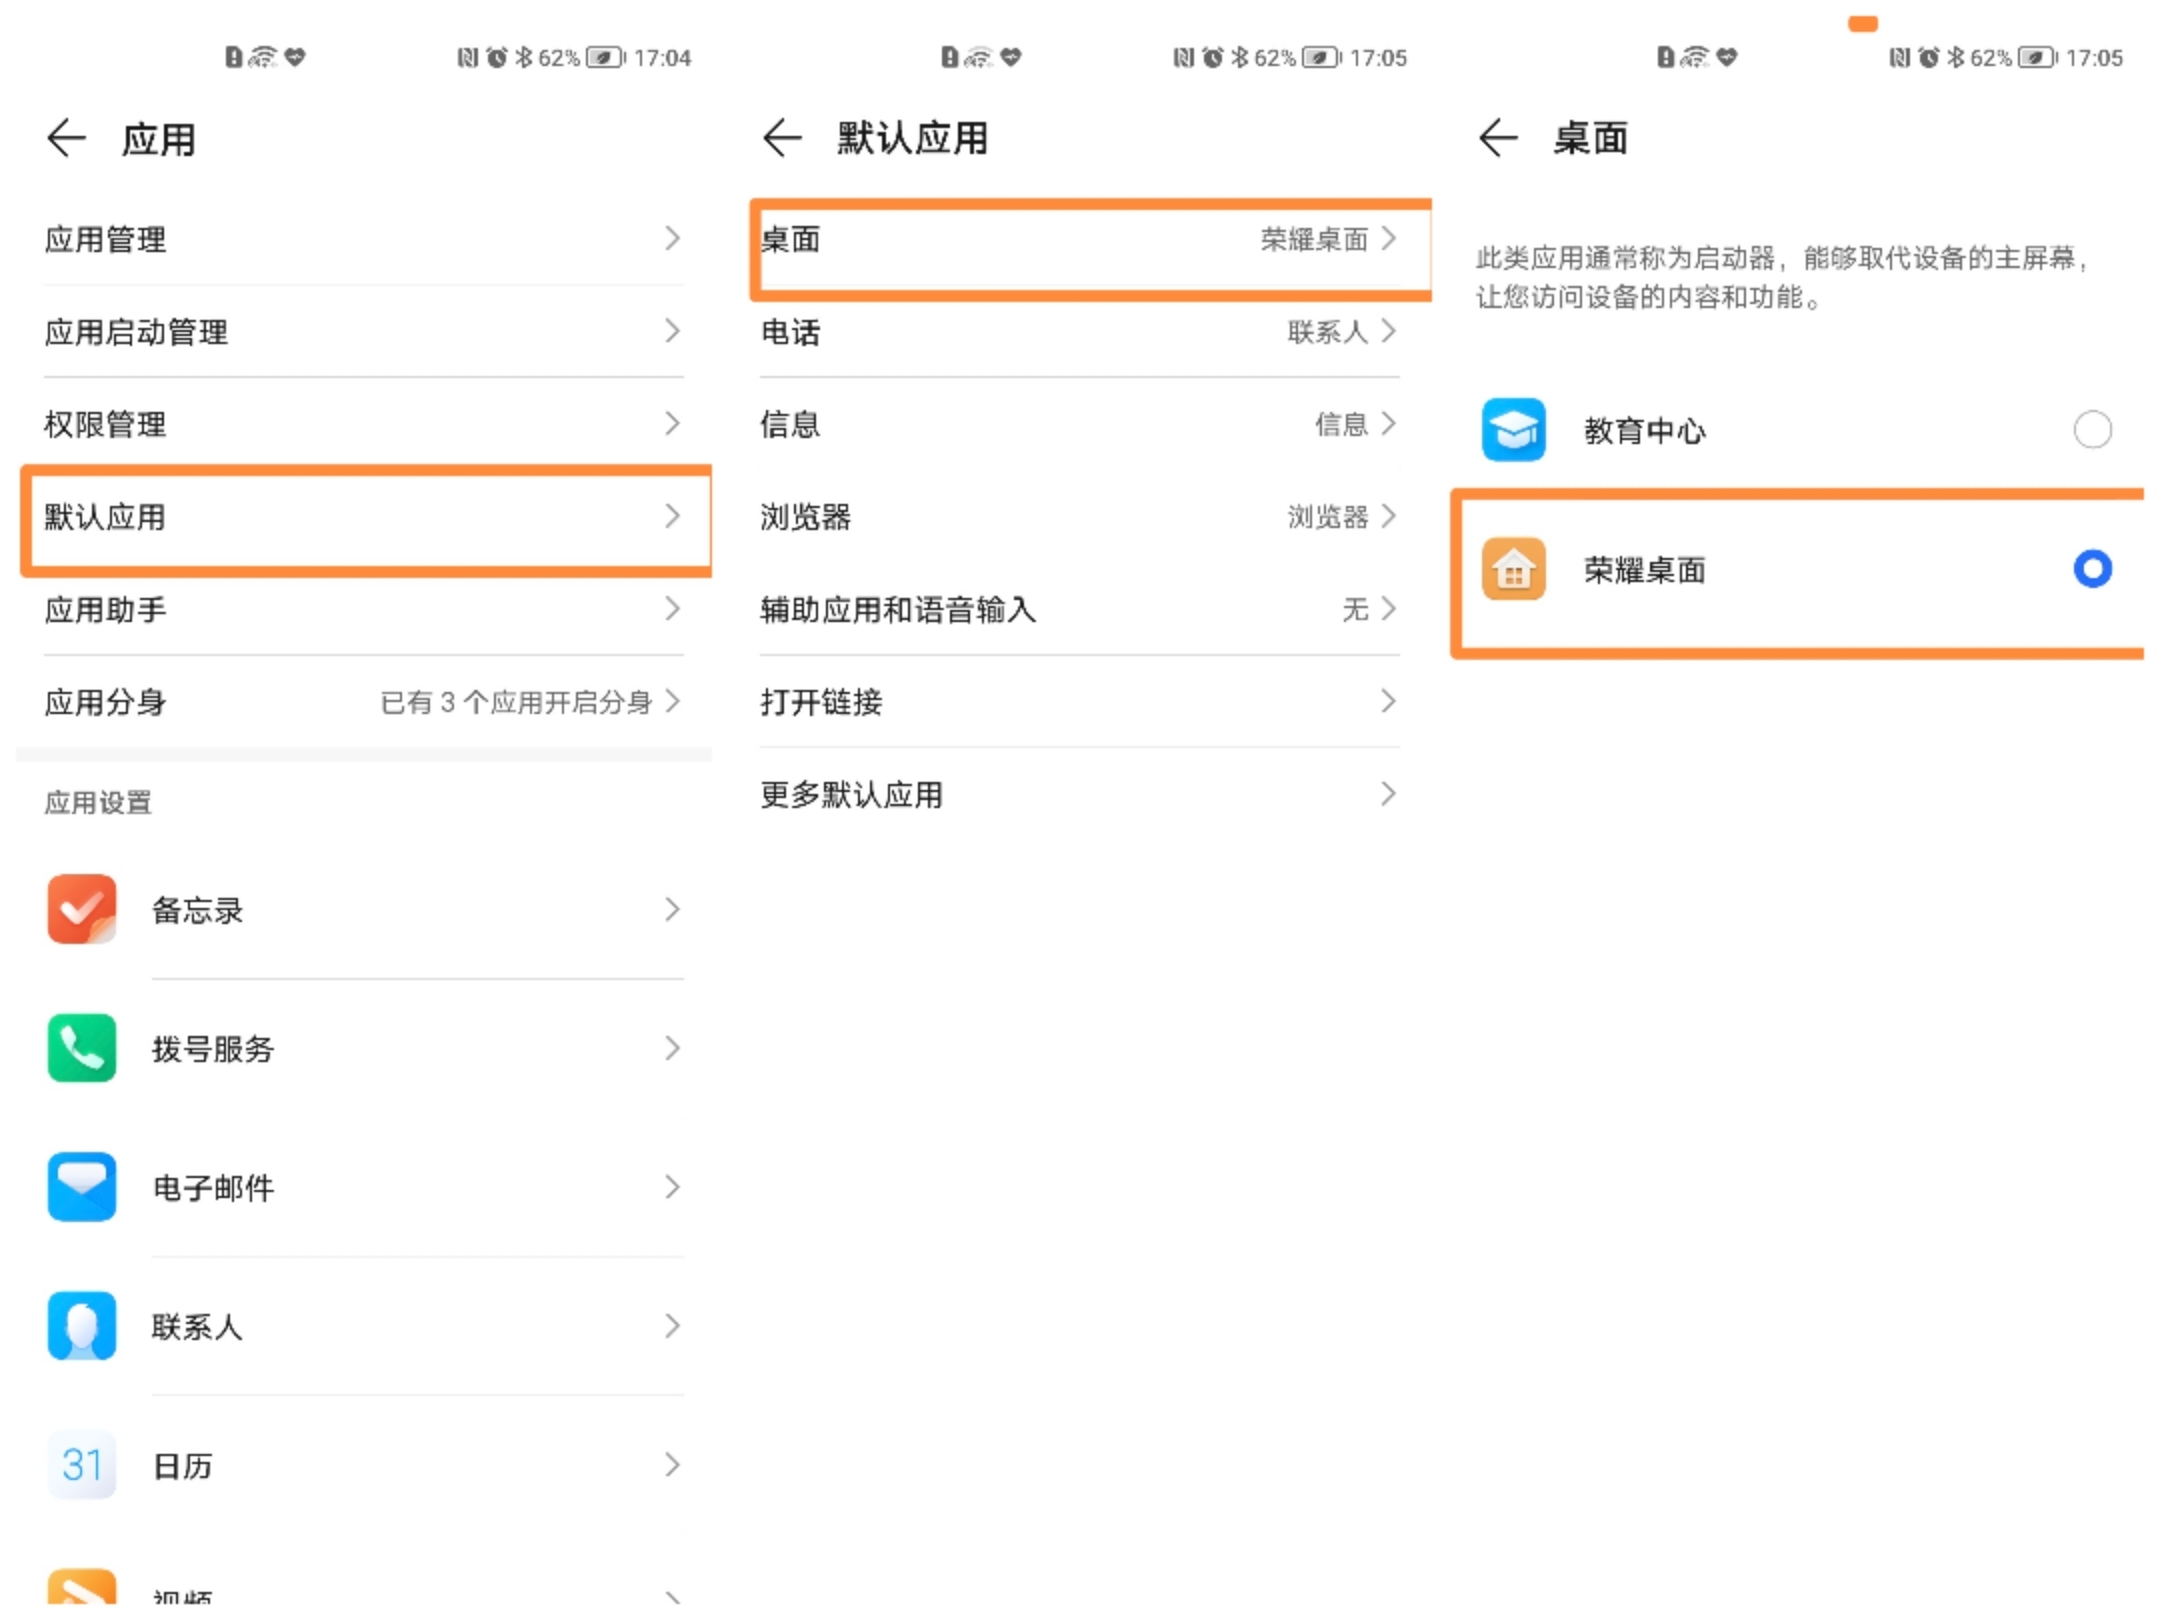
Task: Open 应用分身 menu entry
Action: coord(364,702)
